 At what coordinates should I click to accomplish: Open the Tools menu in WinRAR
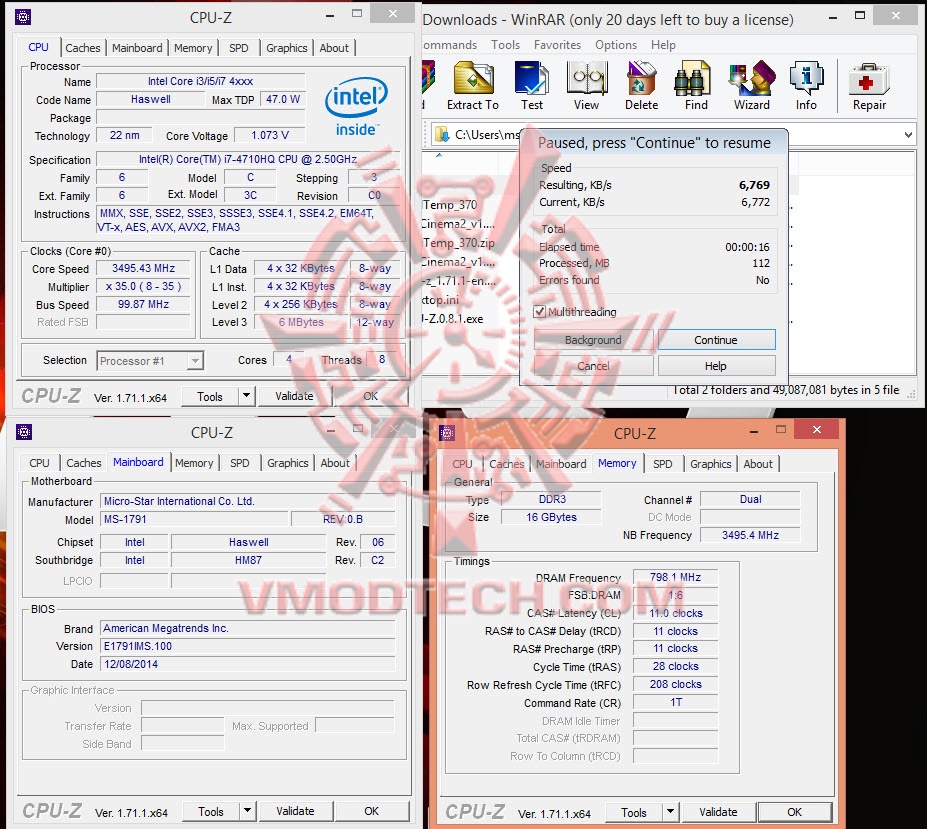[505, 45]
